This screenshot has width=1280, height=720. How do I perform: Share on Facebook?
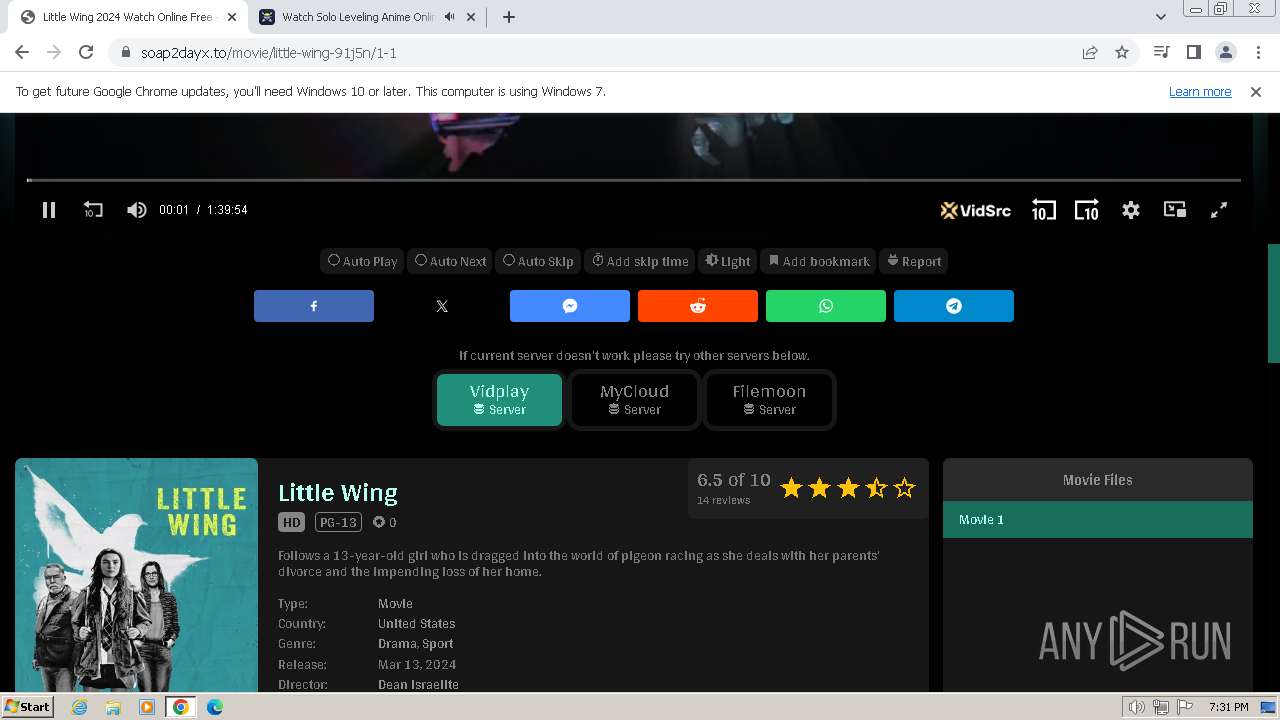[x=314, y=306]
